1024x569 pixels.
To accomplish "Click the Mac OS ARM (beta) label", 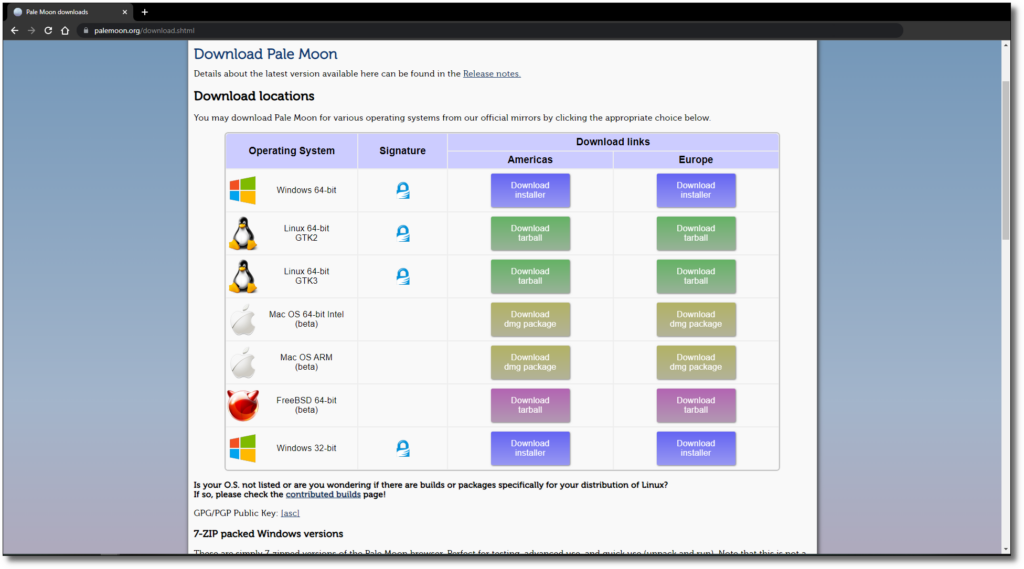I will (x=306, y=363).
